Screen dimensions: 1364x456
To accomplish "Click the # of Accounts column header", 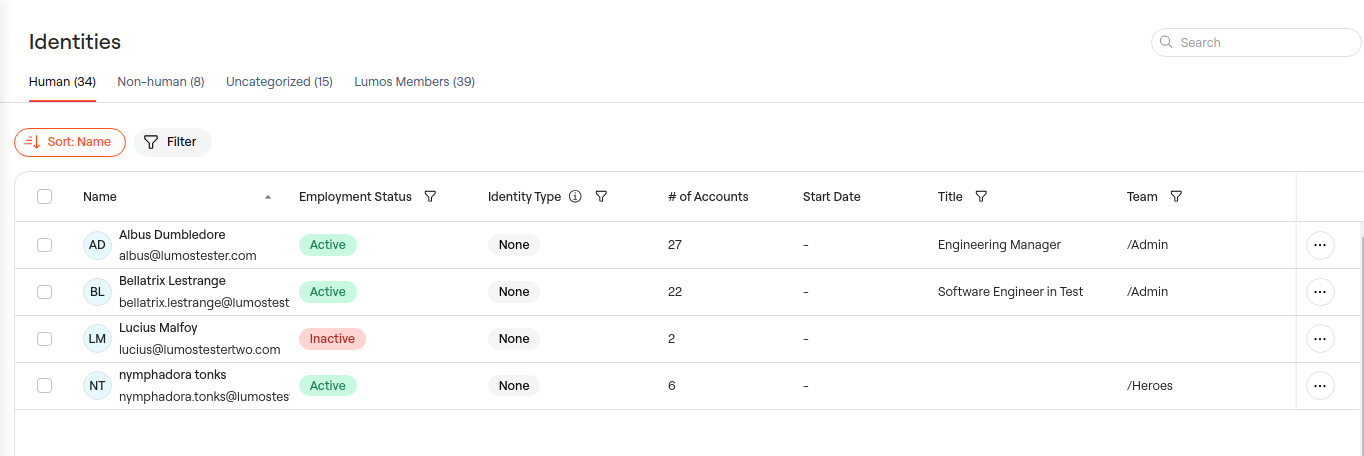I will pyautogui.click(x=708, y=197).
